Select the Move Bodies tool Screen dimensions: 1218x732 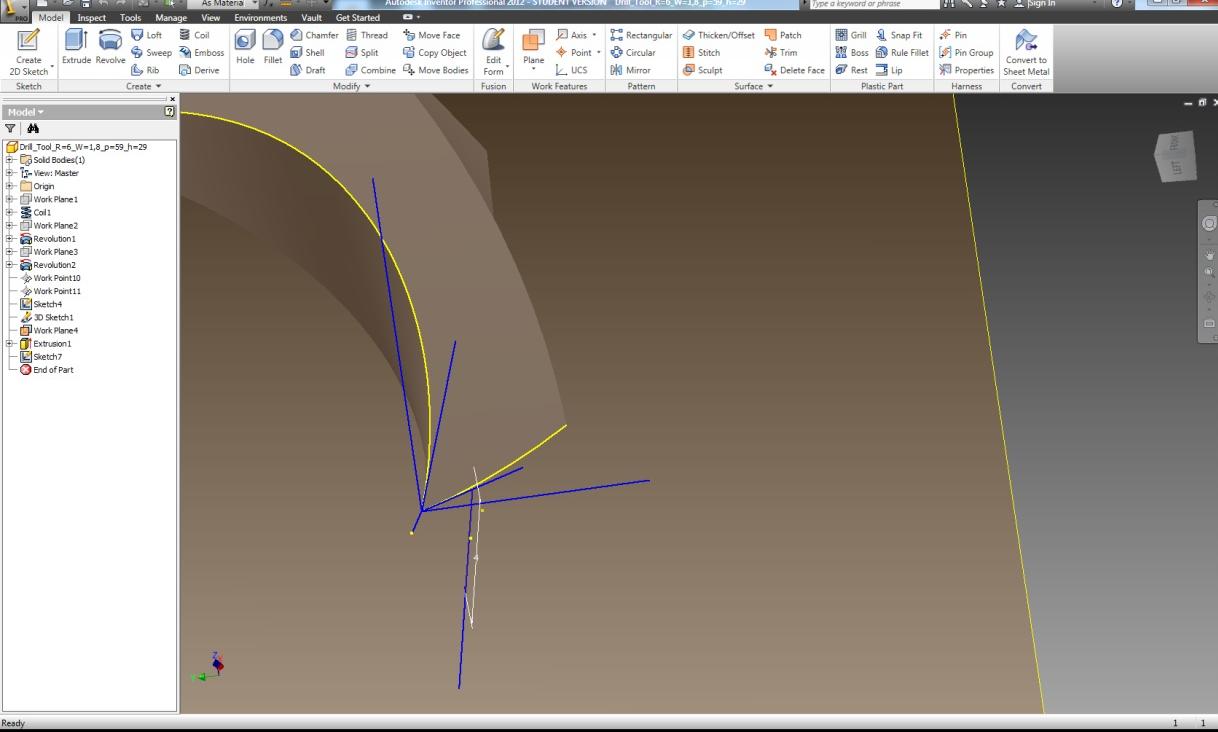pos(435,70)
